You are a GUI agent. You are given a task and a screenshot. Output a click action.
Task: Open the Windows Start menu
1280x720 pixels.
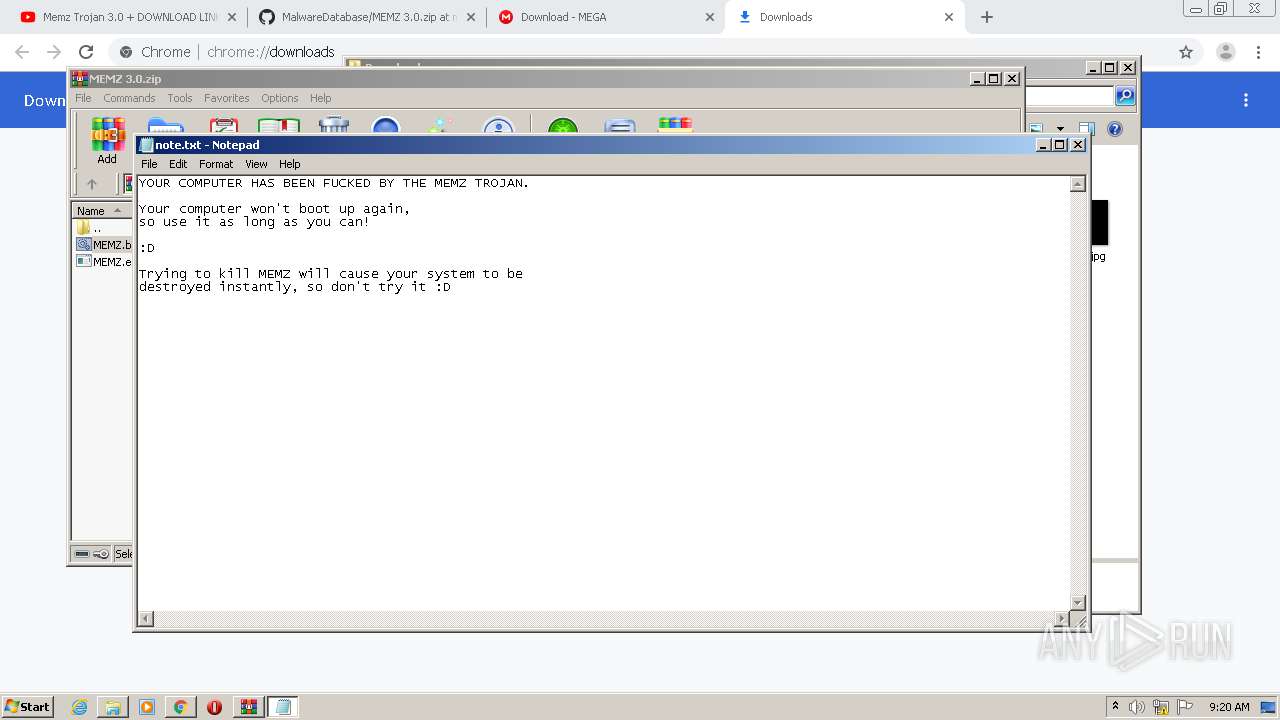coord(27,706)
